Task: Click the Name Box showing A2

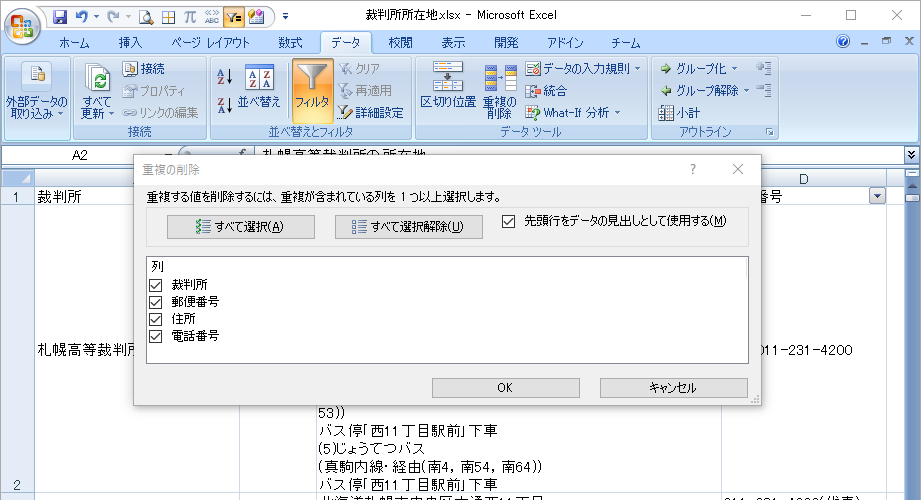Action: pos(79,155)
